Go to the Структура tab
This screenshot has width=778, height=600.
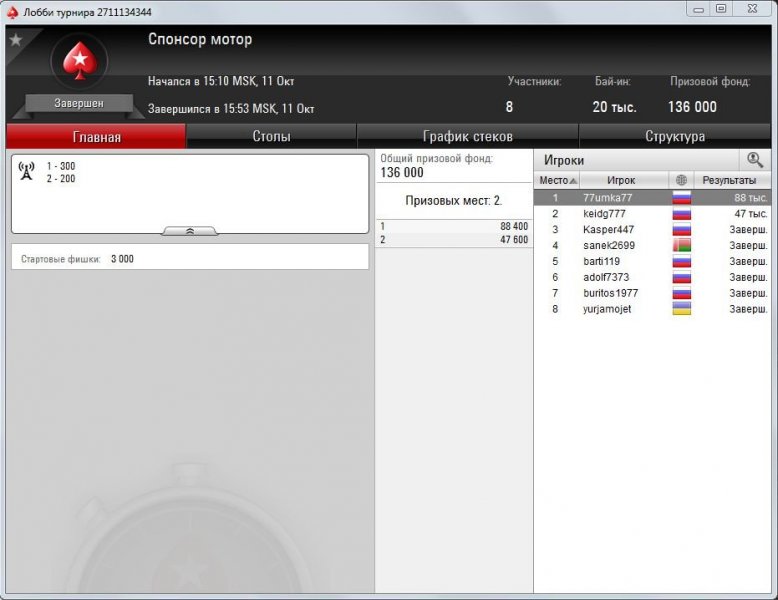point(674,136)
